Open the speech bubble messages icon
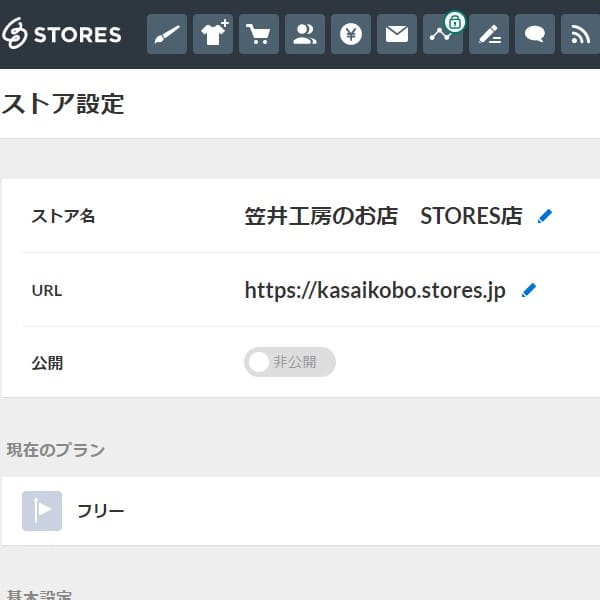The height and width of the screenshot is (600, 600). pyautogui.click(x=535, y=34)
